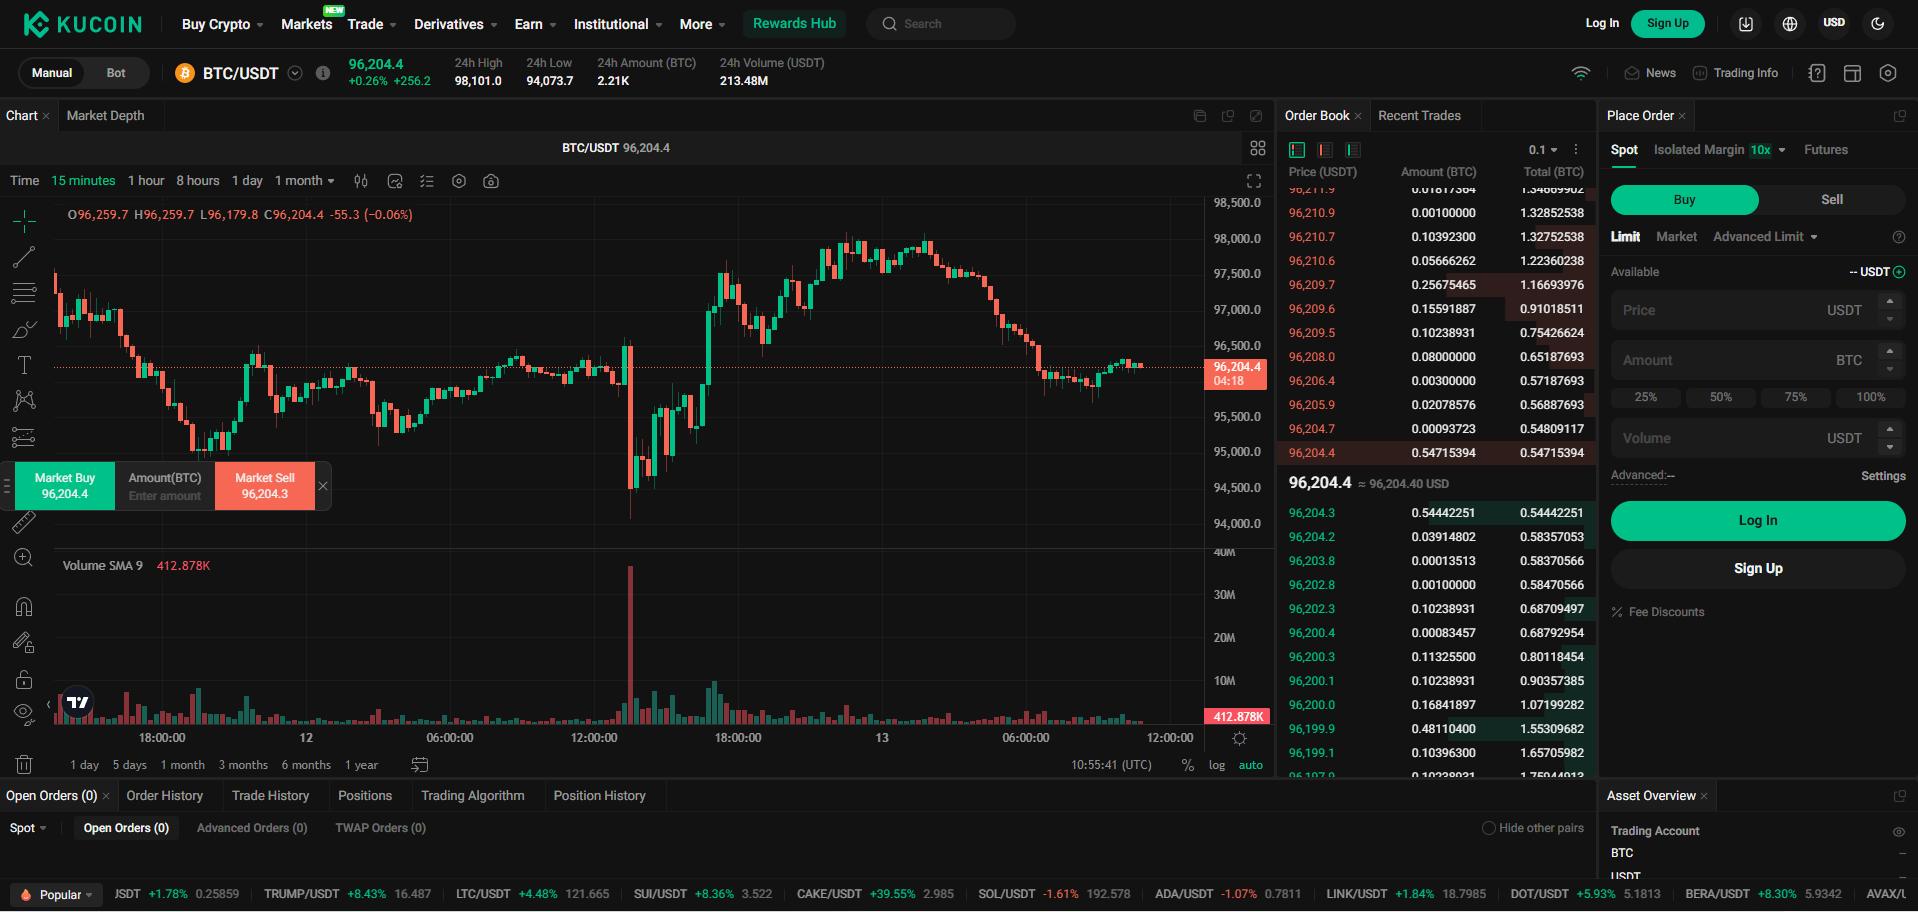This screenshot has height=912, width=1918.
Task: Open the Limit order help icon
Action: tap(1899, 237)
